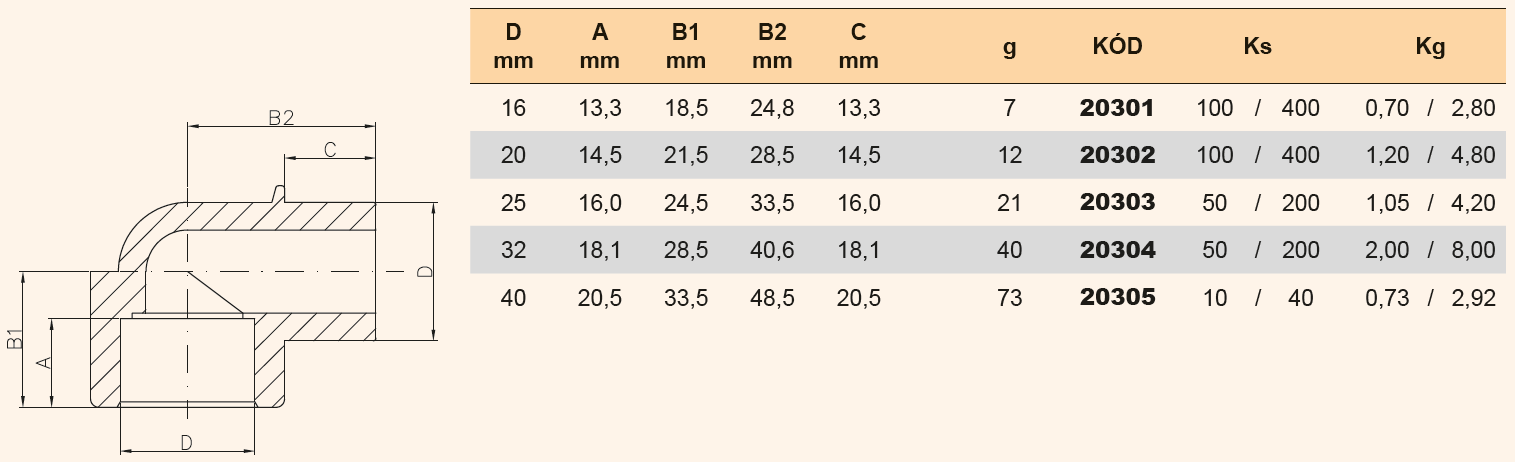Screen dimensions: 1515x462
Task: Select the Ks column header
Action: pyautogui.click(x=1258, y=46)
